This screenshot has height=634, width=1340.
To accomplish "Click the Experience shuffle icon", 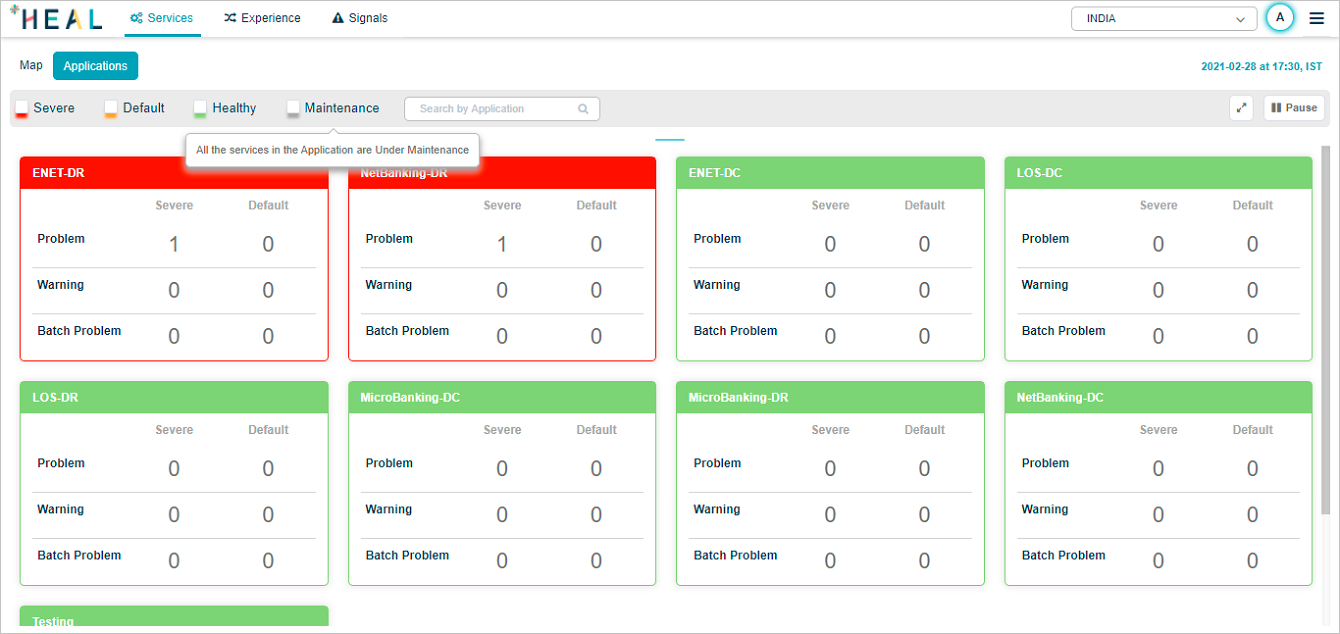I will (230, 18).
